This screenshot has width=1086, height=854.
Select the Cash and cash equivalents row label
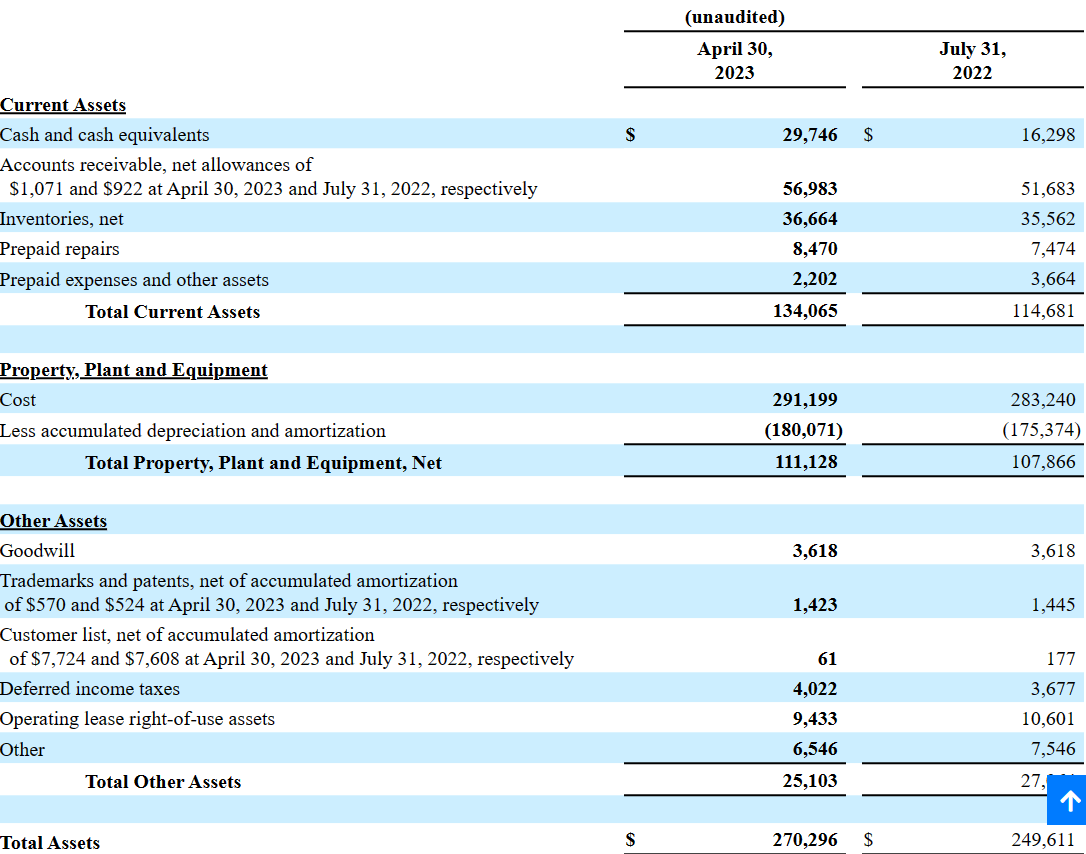pyautogui.click(x=105, y=135)
